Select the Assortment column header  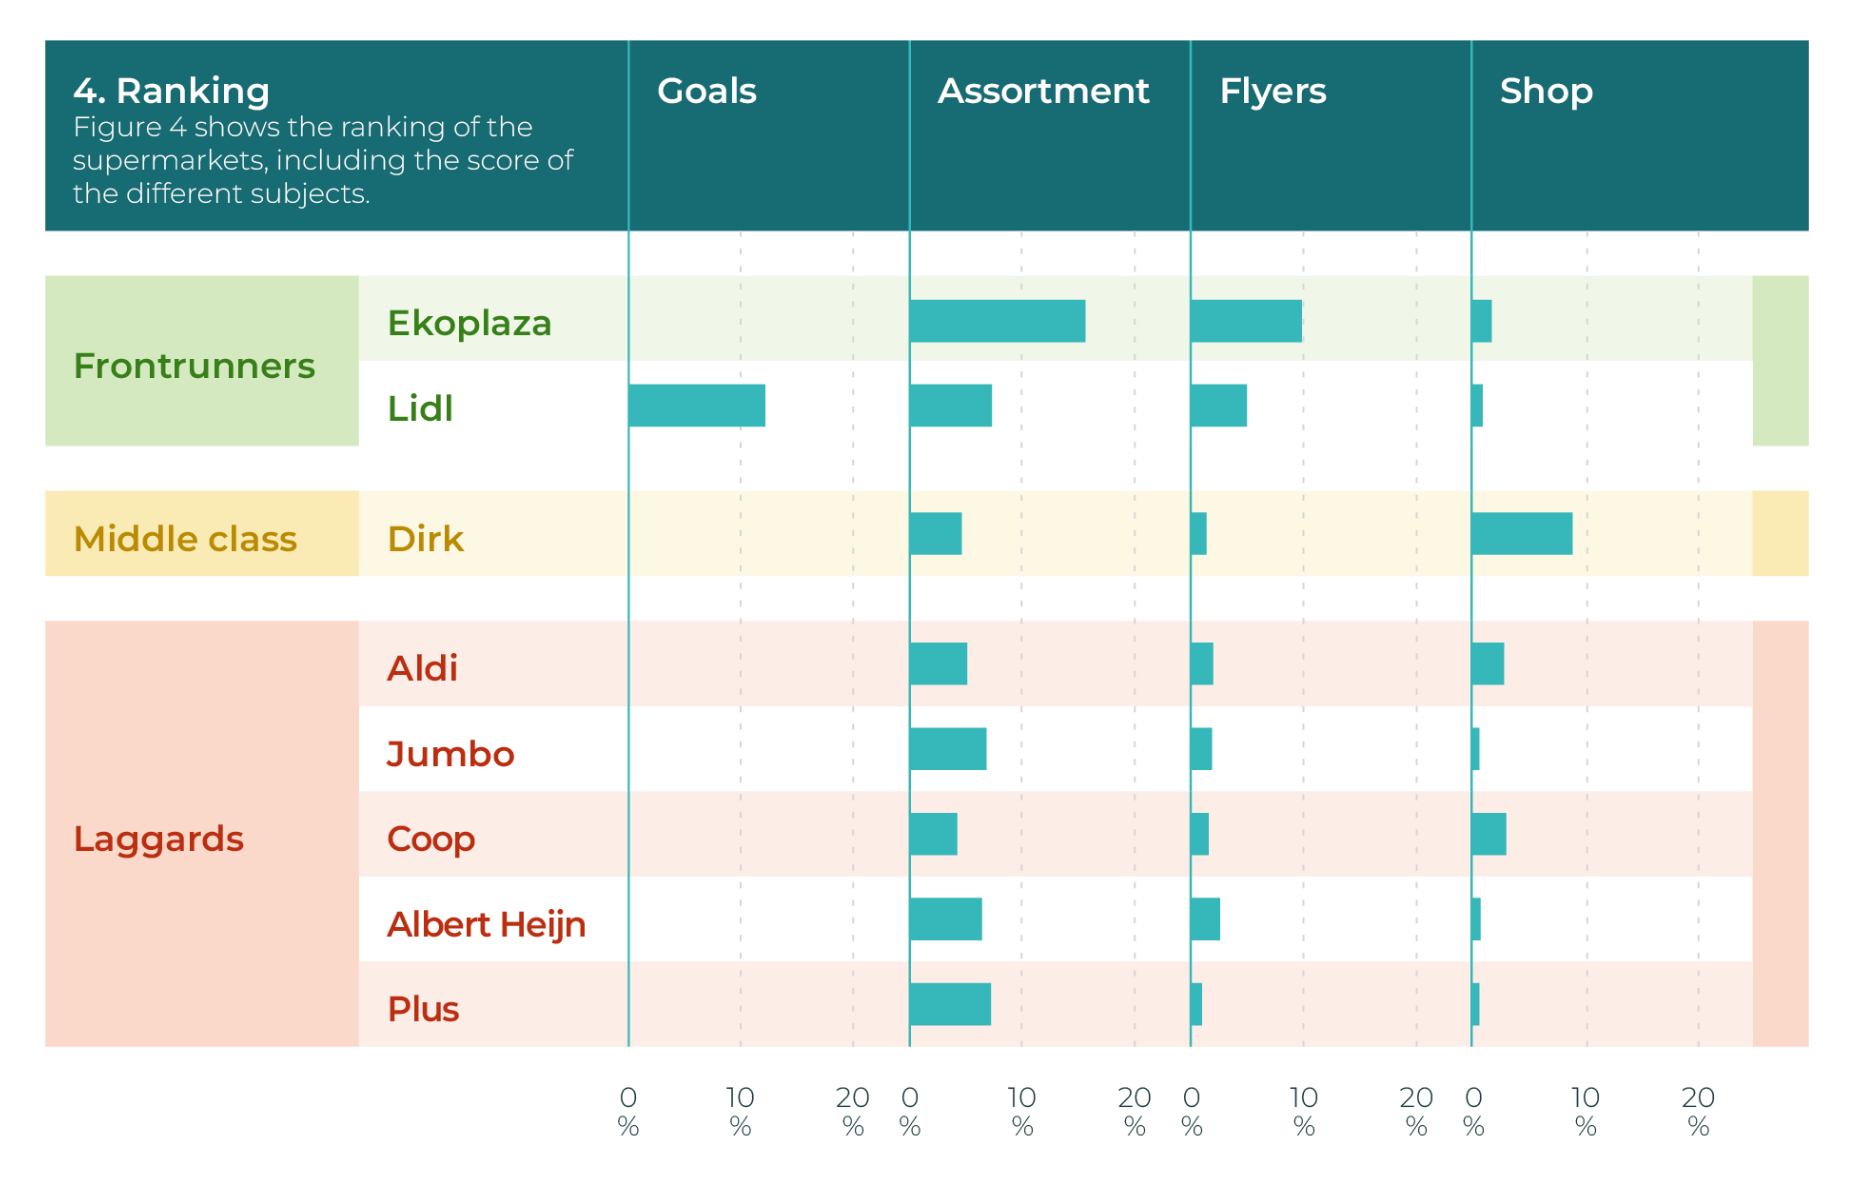pyautogui.click(x=1042, y=91)
